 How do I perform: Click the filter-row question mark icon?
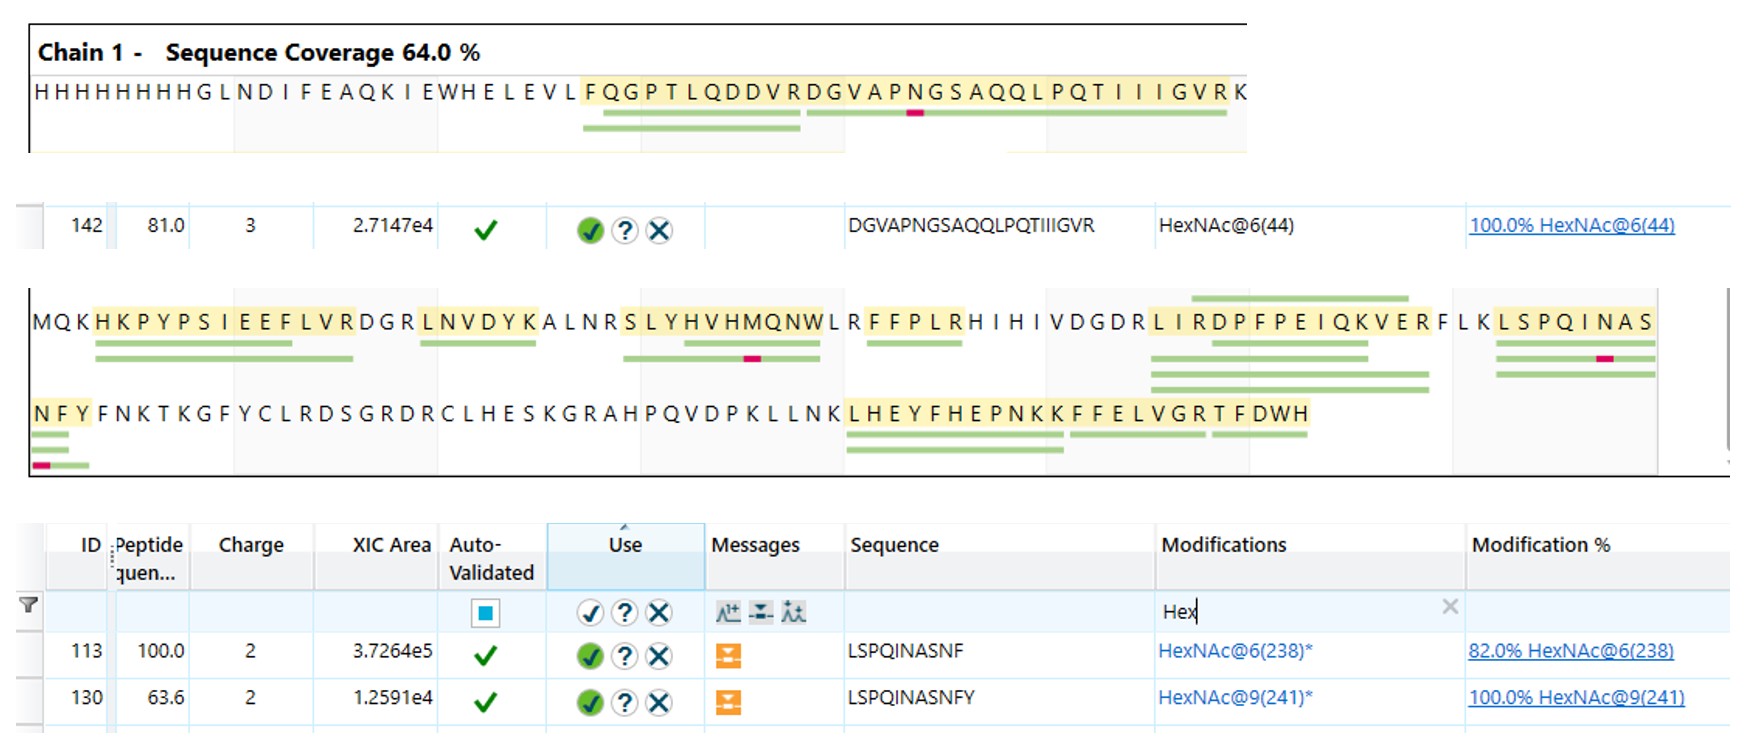coord(624,612)
